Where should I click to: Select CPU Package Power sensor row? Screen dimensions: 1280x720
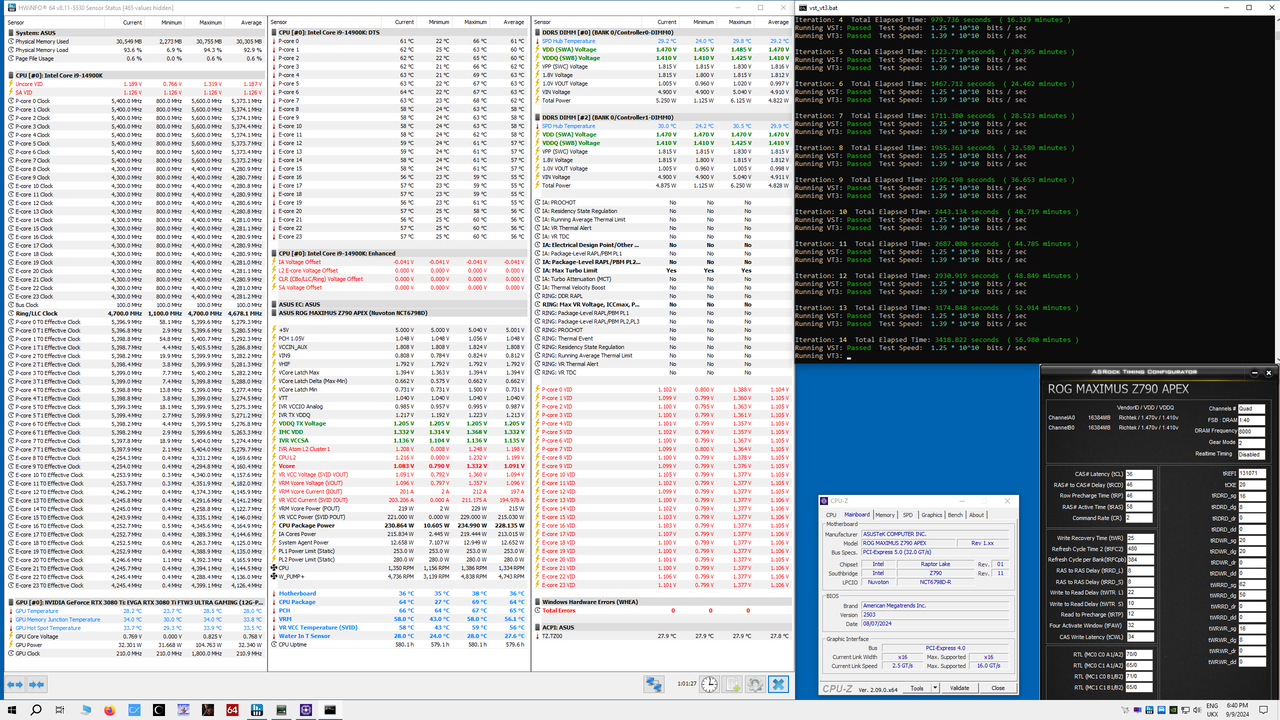click(398, 525)
